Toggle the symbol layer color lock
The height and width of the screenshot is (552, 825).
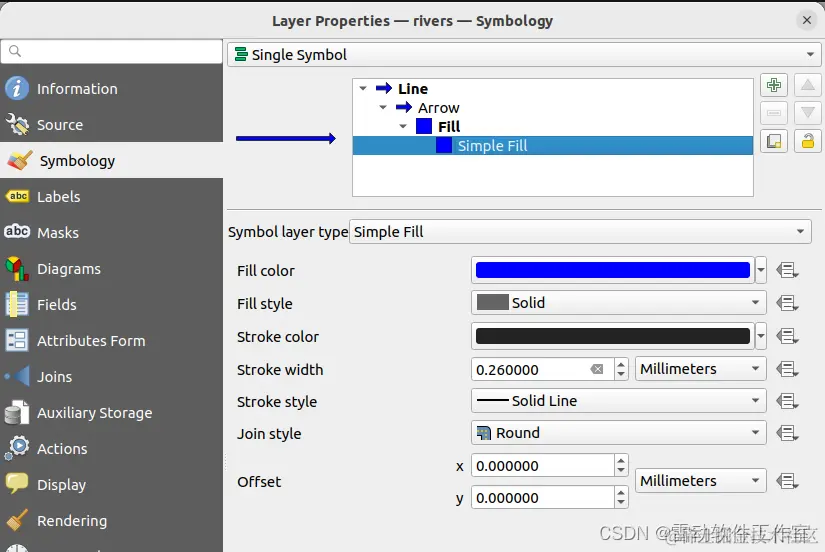click(x=808, y=141)
